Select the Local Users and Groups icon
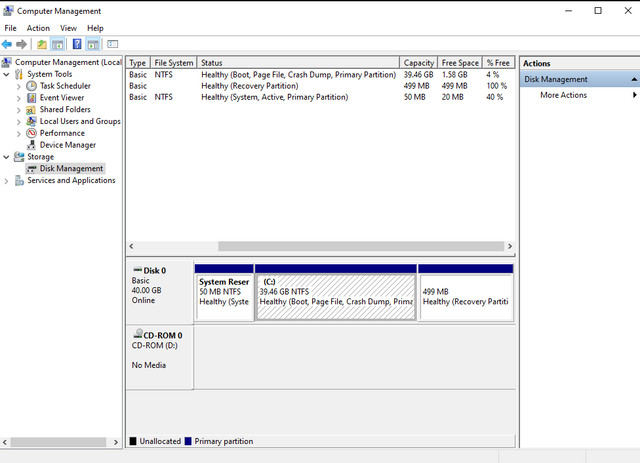 [31, 121]
